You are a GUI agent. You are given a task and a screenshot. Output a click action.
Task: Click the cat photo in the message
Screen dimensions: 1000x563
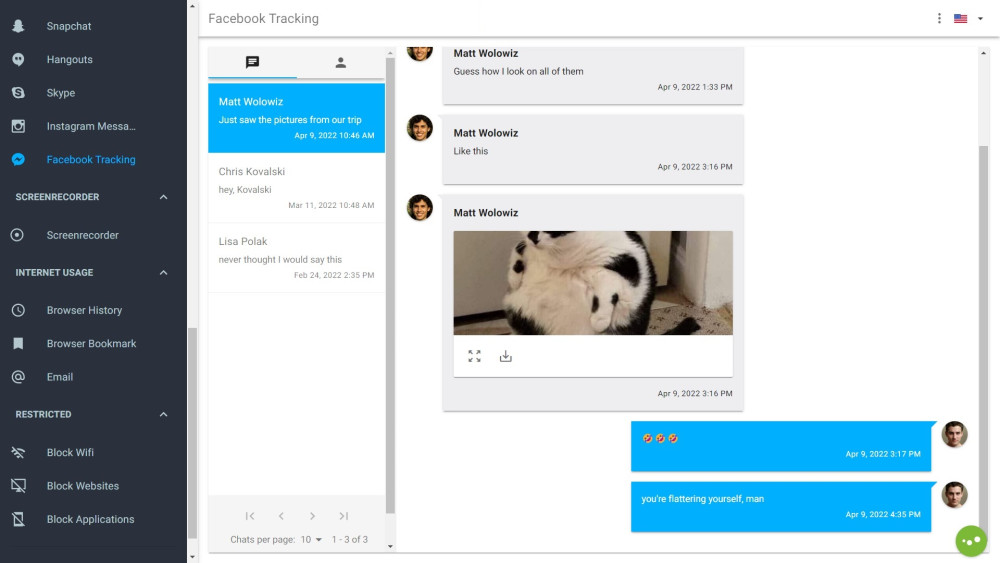592,283
